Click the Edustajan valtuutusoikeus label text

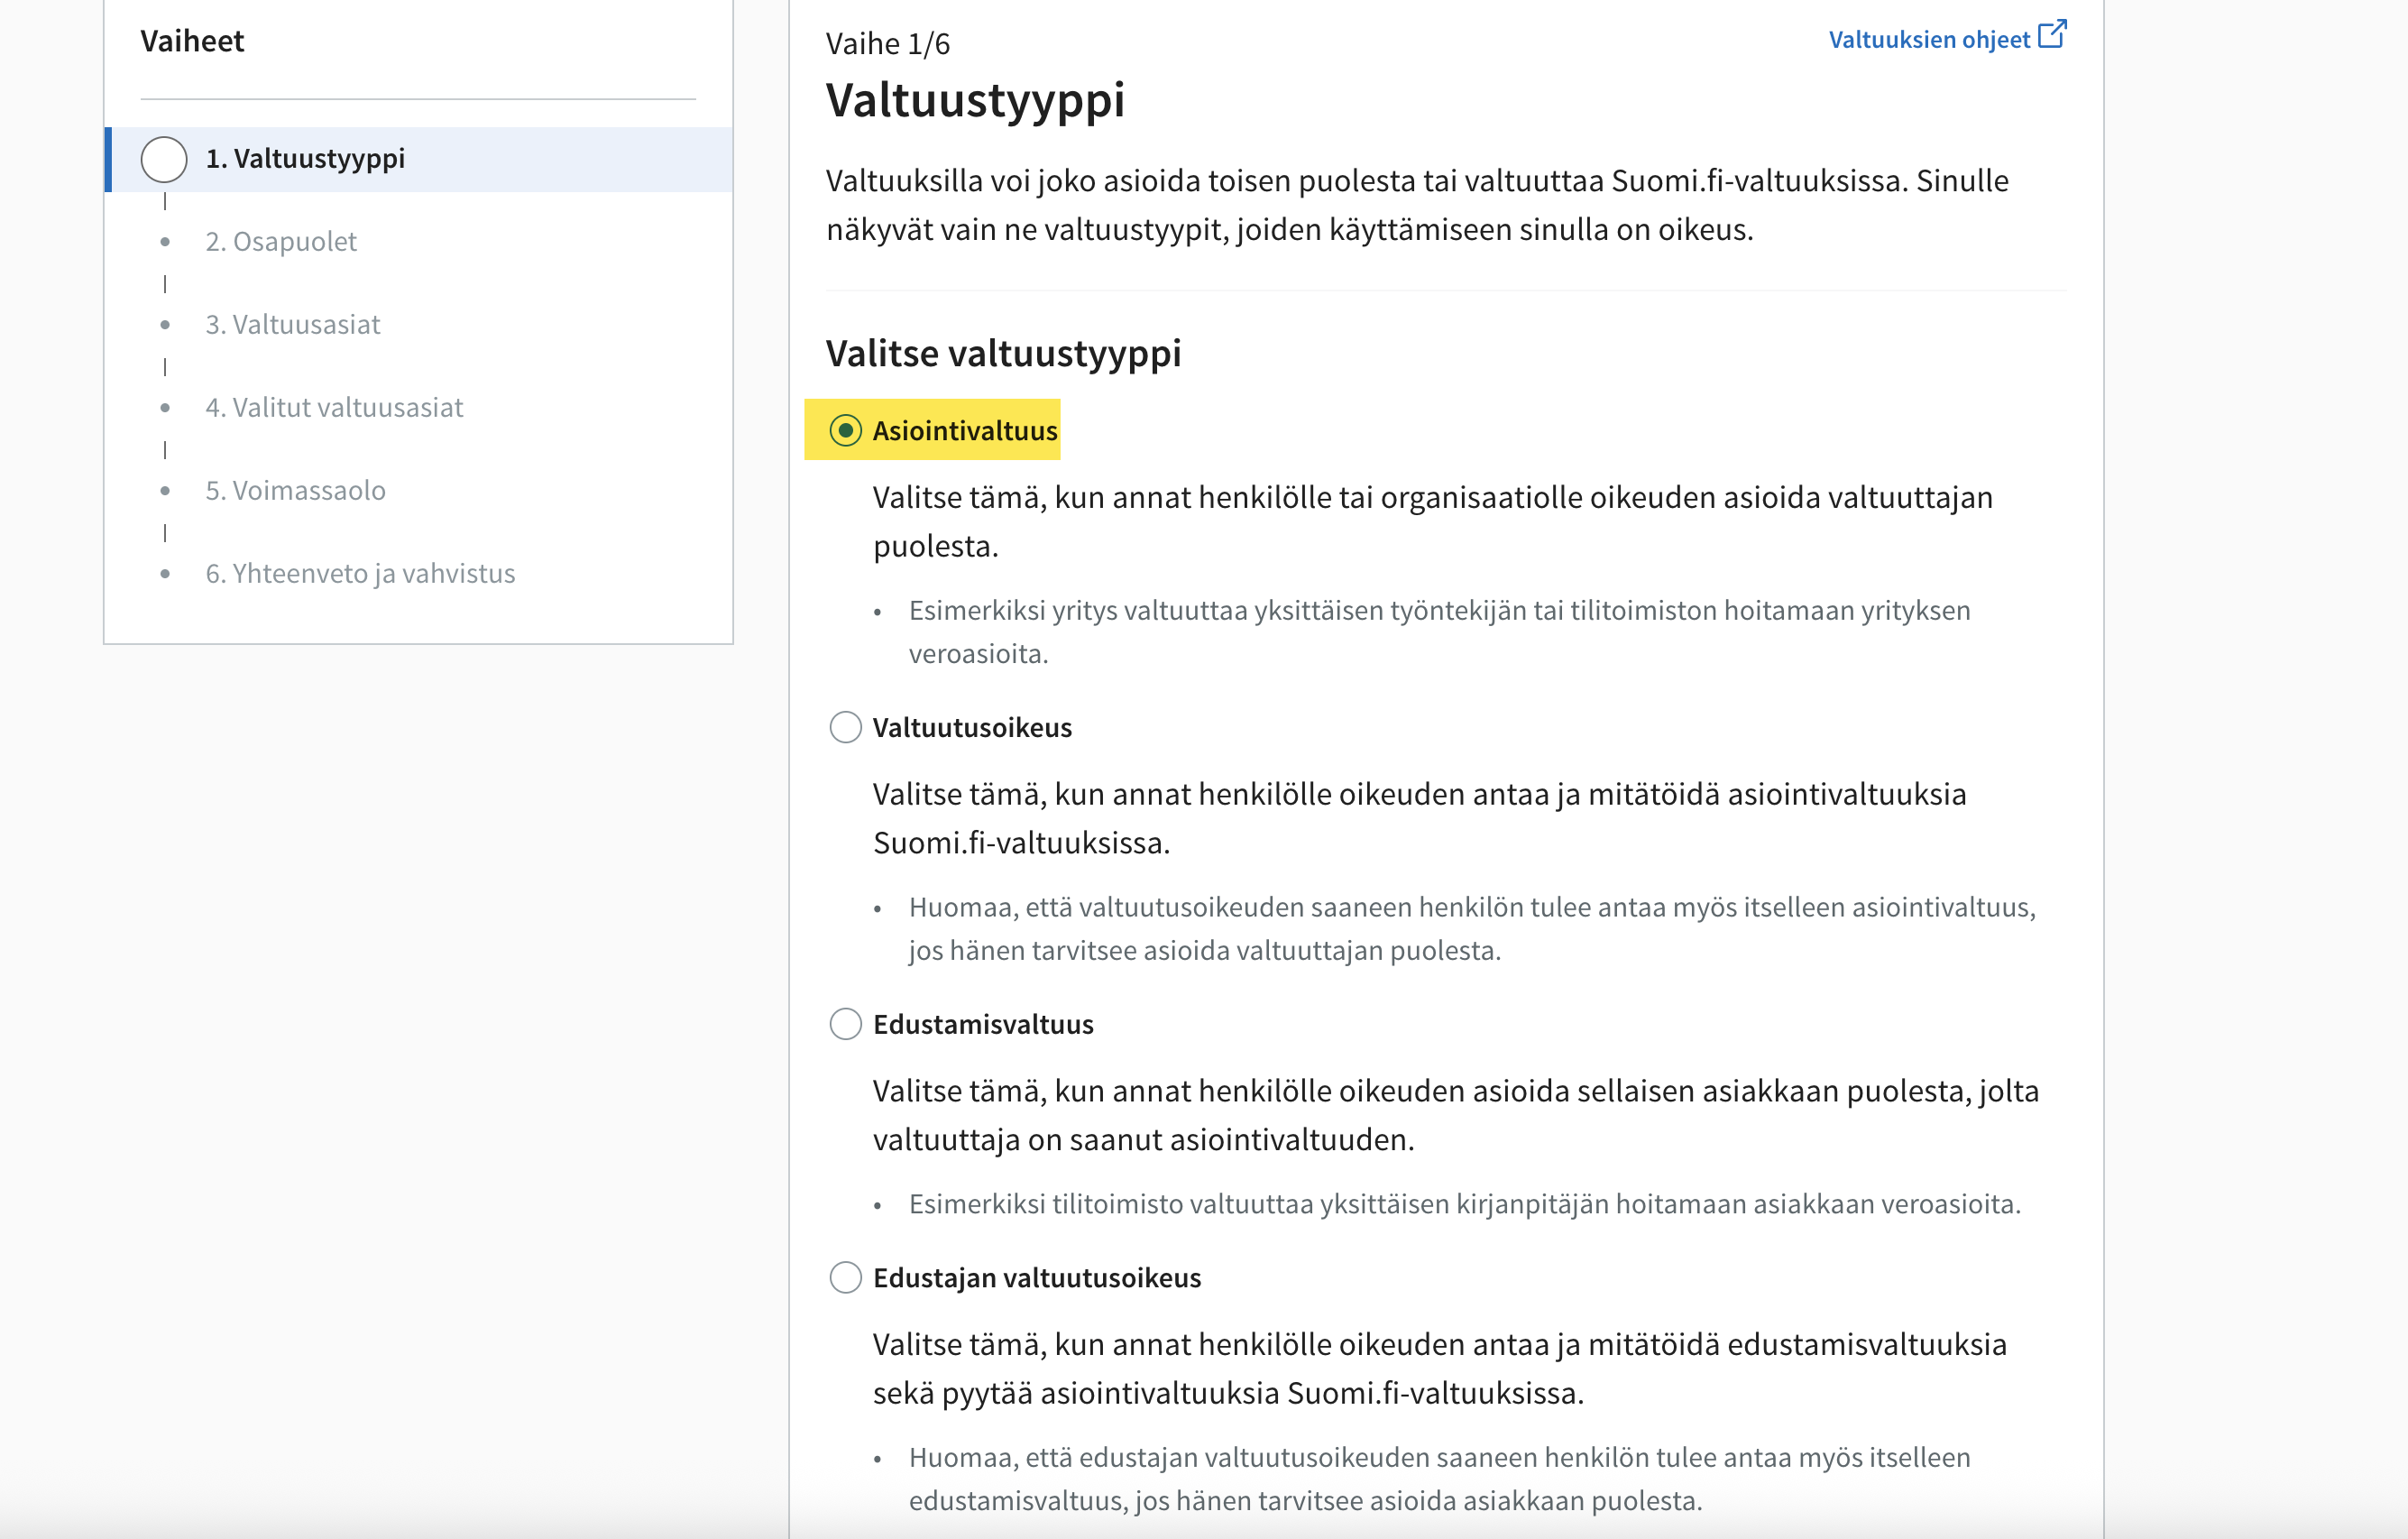click(x=1037, y=1277)
